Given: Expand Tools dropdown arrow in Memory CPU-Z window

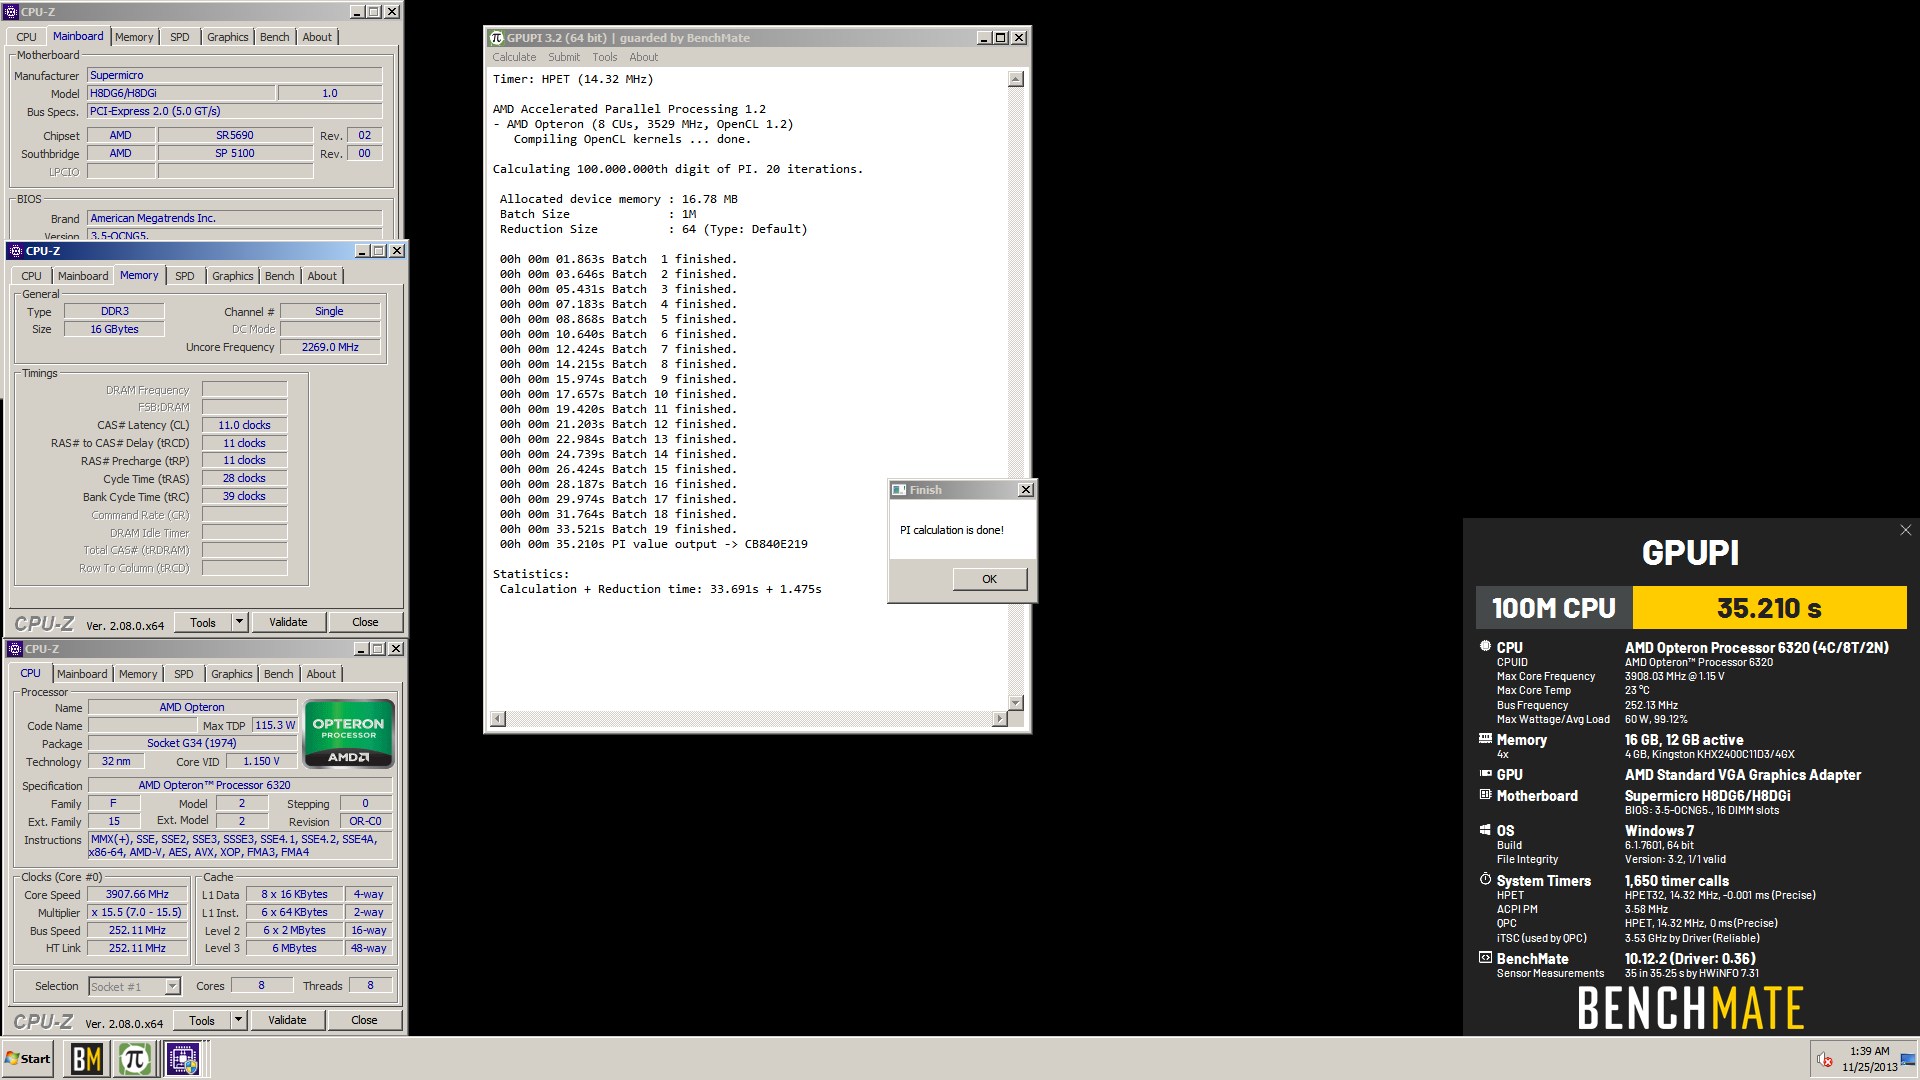Looking at the screenshot, I should tap(239, 622).
